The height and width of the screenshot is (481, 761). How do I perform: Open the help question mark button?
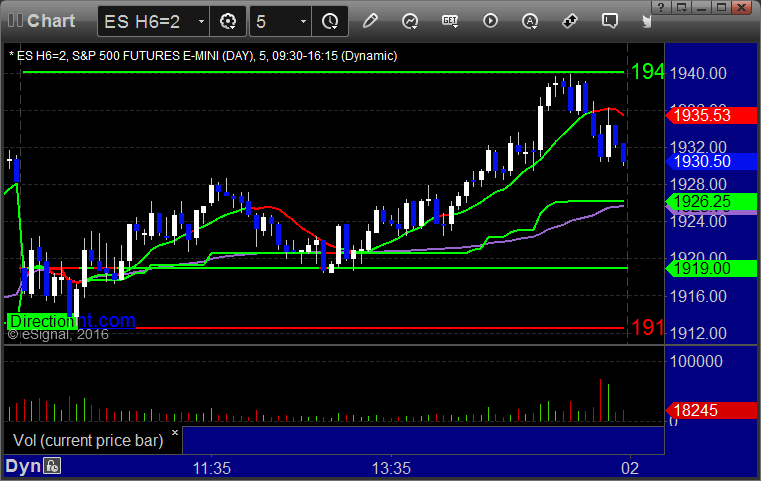[658, 6]
